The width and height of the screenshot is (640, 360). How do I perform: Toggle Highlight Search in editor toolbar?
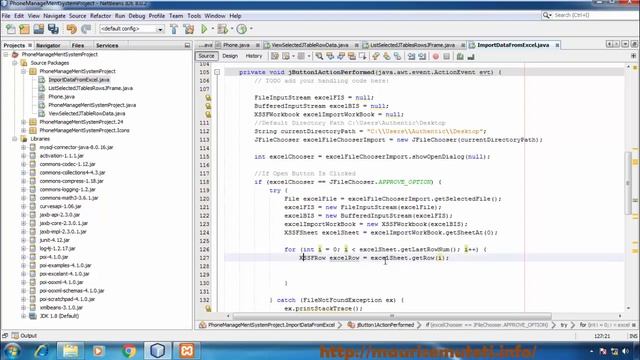pos(351,56)
